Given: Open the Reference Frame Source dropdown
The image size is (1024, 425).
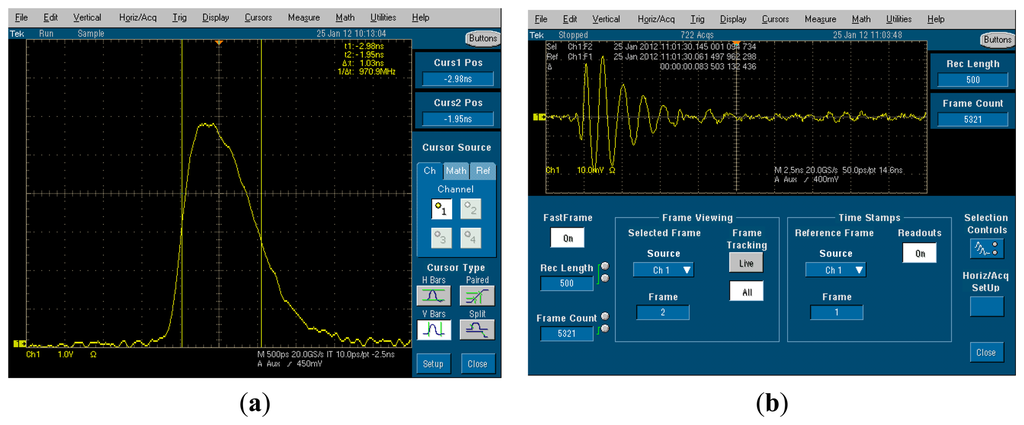Looking at the screenshot, I should [x=835, y=269].
